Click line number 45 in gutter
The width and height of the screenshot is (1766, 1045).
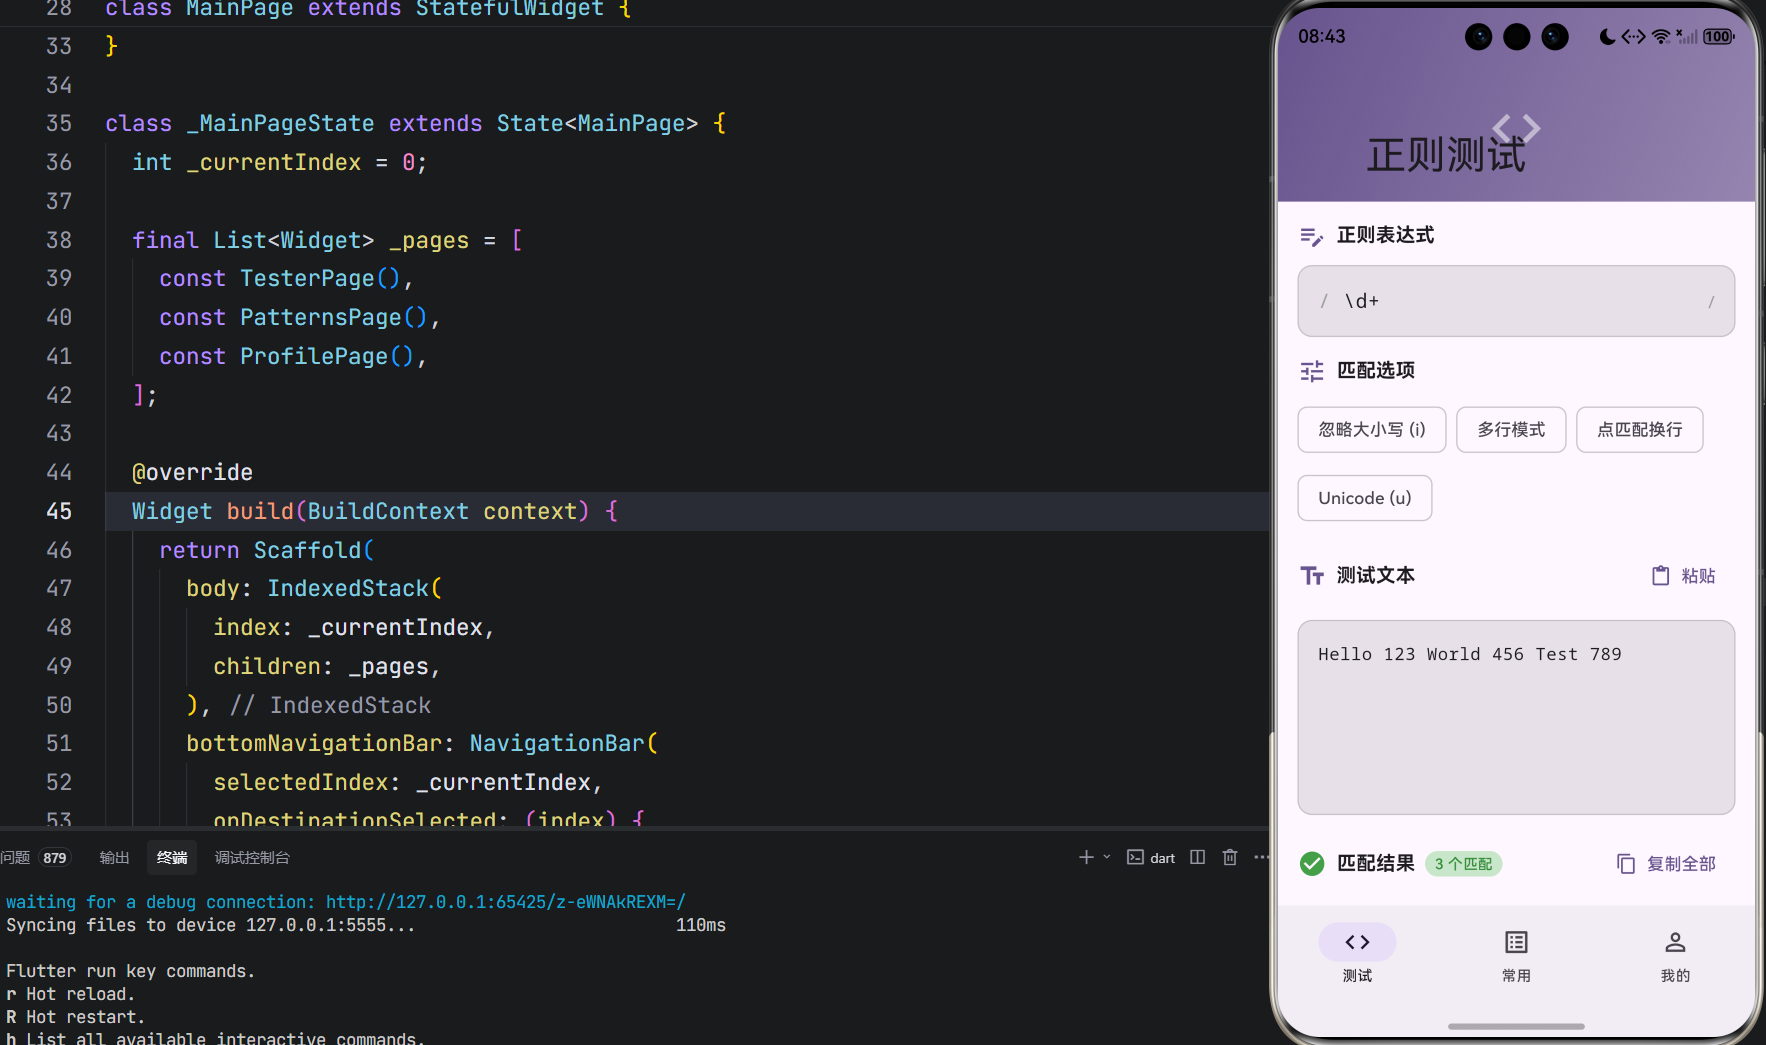click(59, 511)
